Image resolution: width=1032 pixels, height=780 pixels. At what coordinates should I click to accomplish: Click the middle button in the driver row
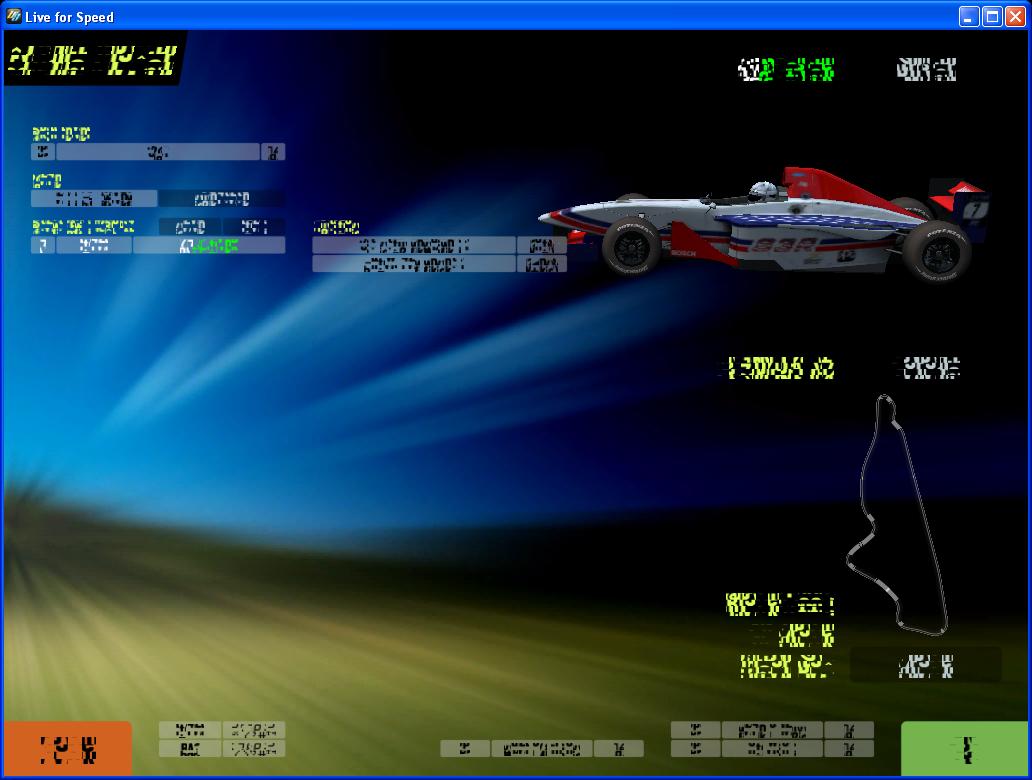click(x=94, y=246)
